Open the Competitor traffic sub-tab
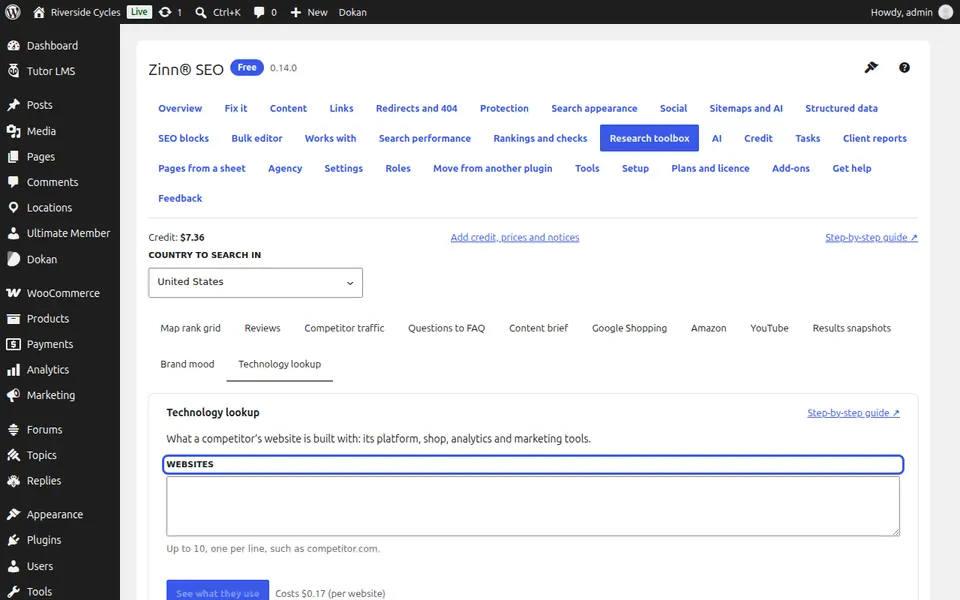Viewport: 960px width, 600px height. 344,328
